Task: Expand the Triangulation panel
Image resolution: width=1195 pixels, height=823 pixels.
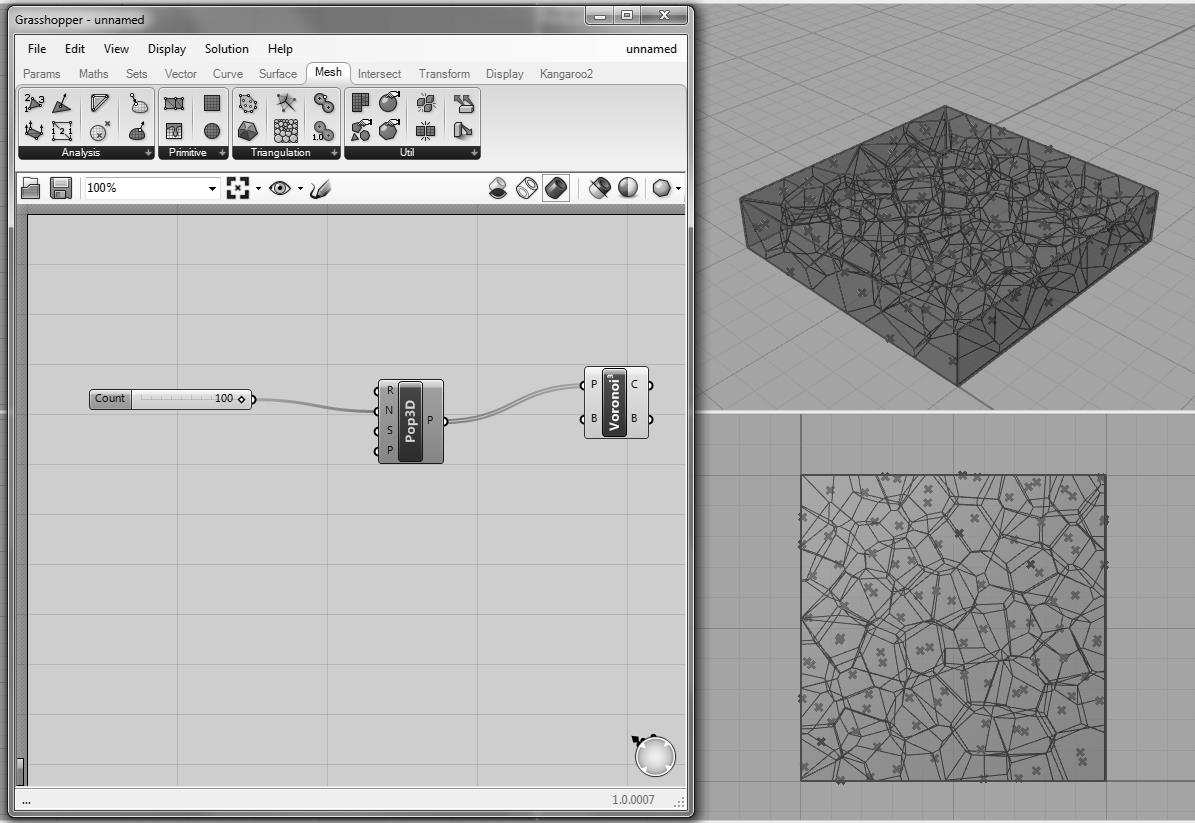Action: coord(334,153)
